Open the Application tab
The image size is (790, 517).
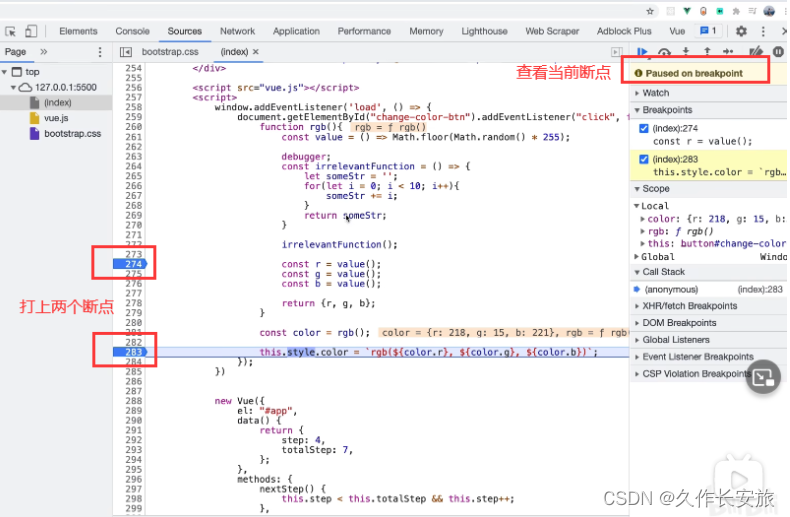(296, 31)
